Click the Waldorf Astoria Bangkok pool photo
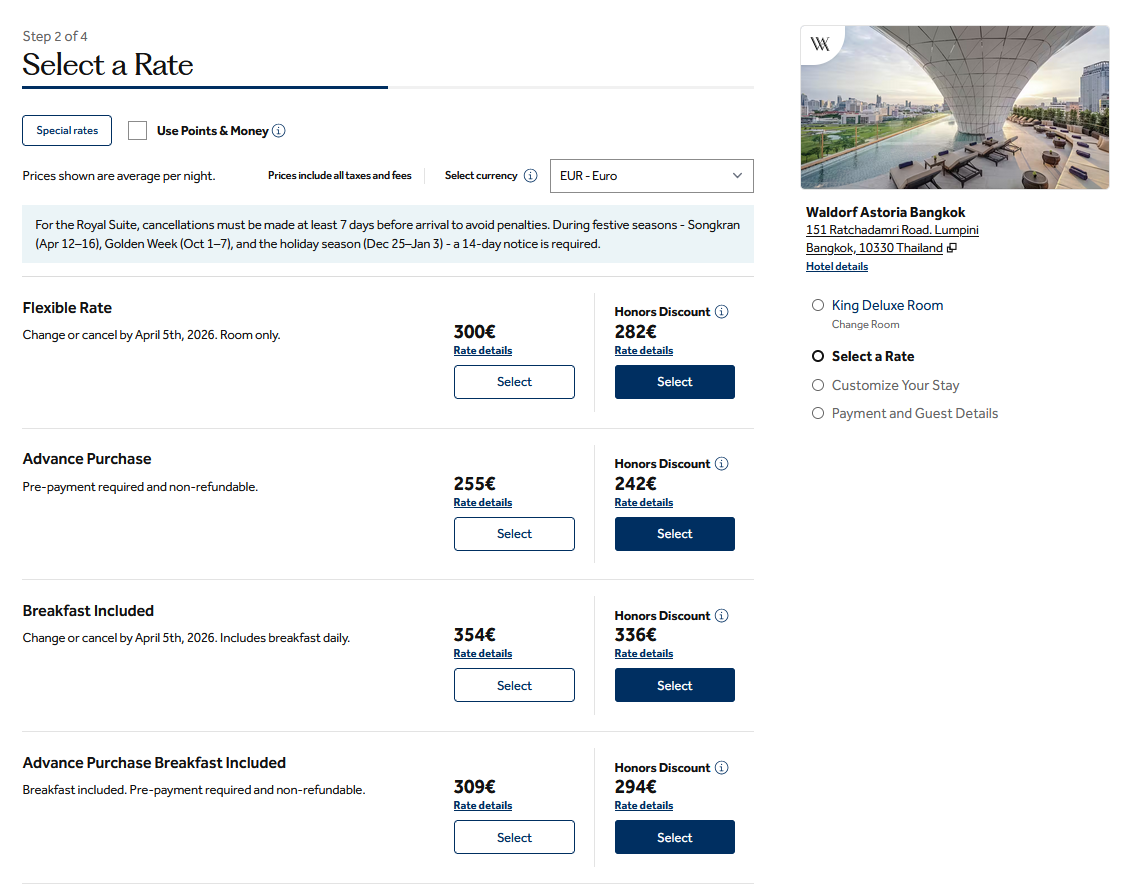This screenshot has height=890, width=1125. [x=954, y=107]
